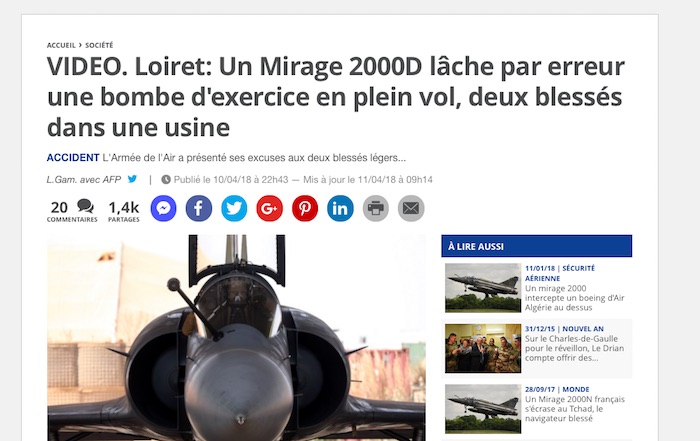Go to Accueil breadcrumb

click(61, 45)
